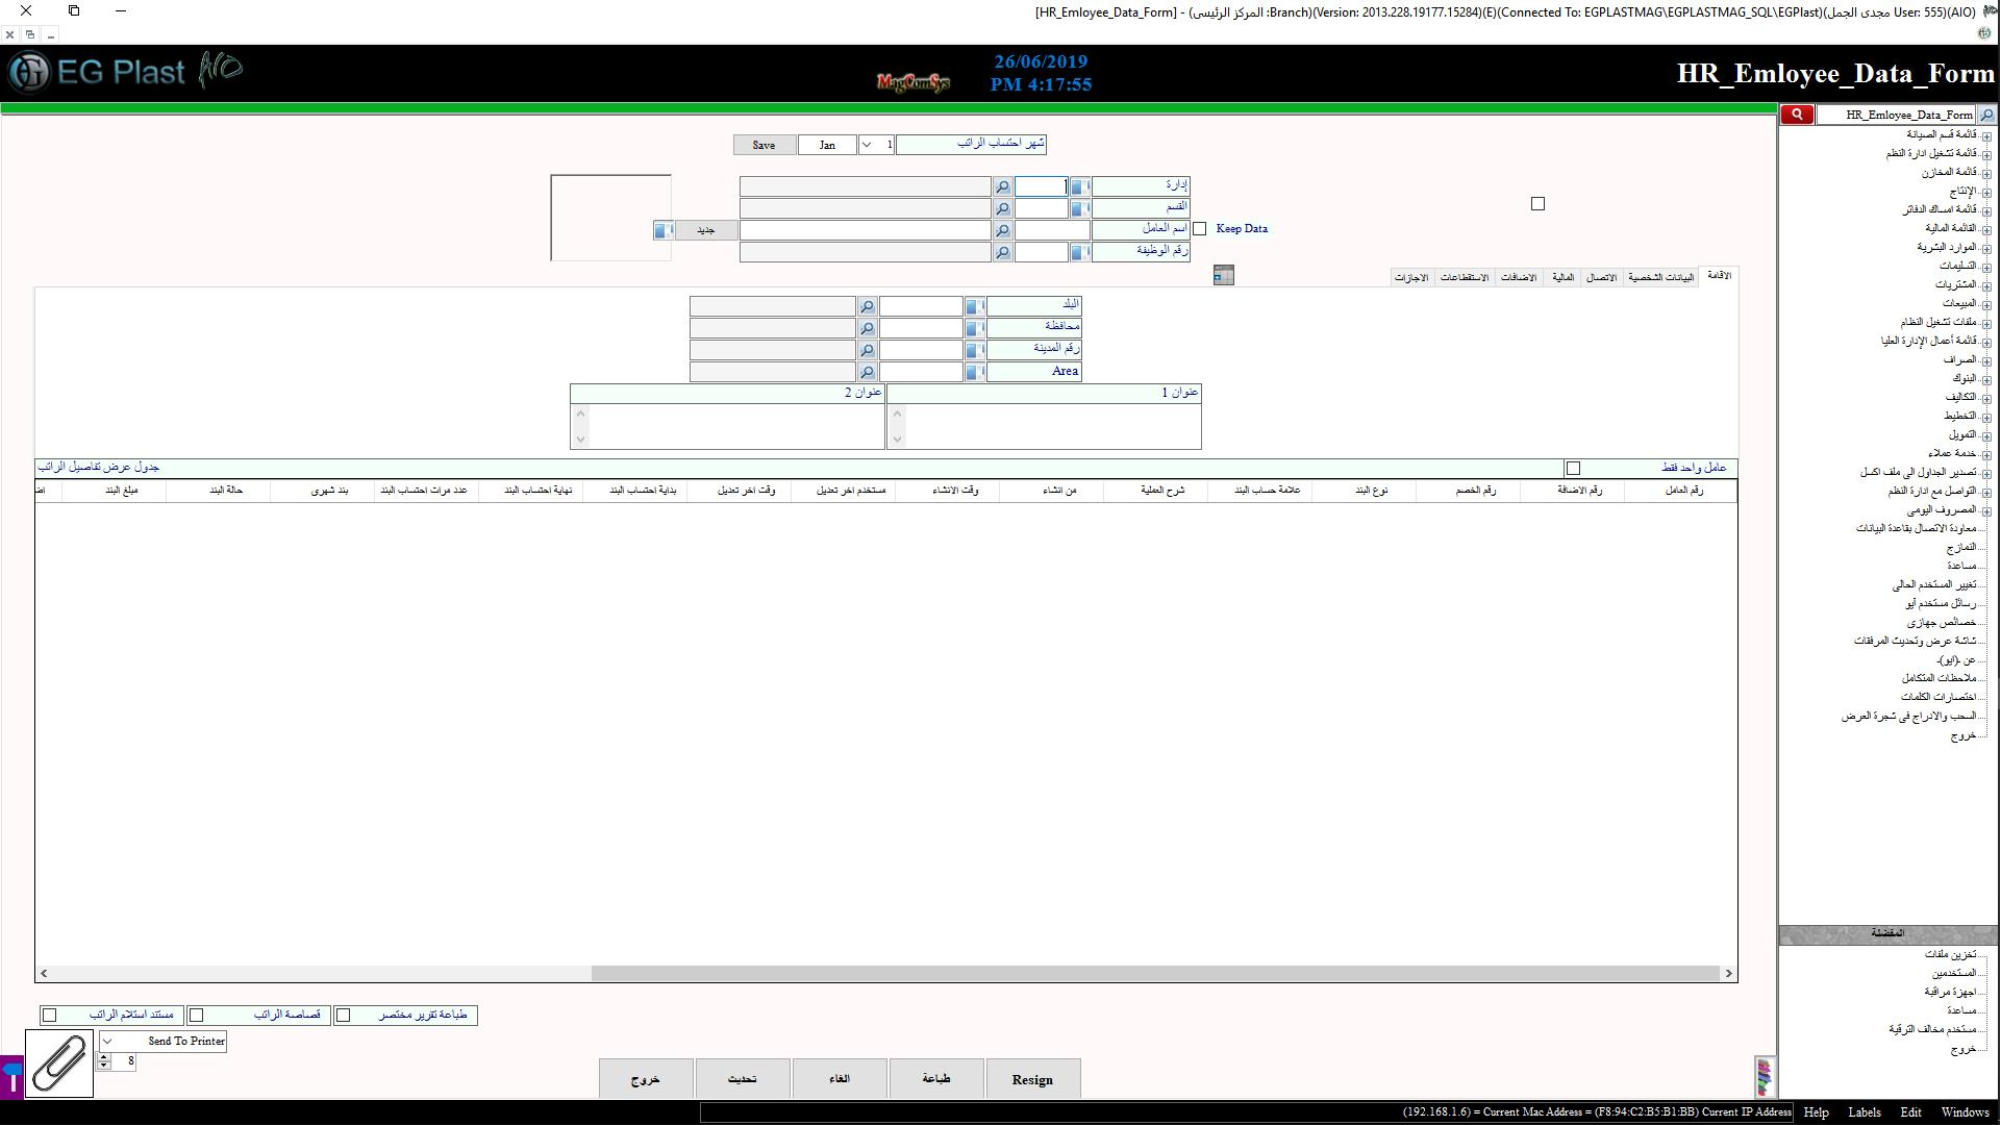Click right arrow of table horizontal scrollbar
2000x1125 pixels.
click(x=1728, y=973)
